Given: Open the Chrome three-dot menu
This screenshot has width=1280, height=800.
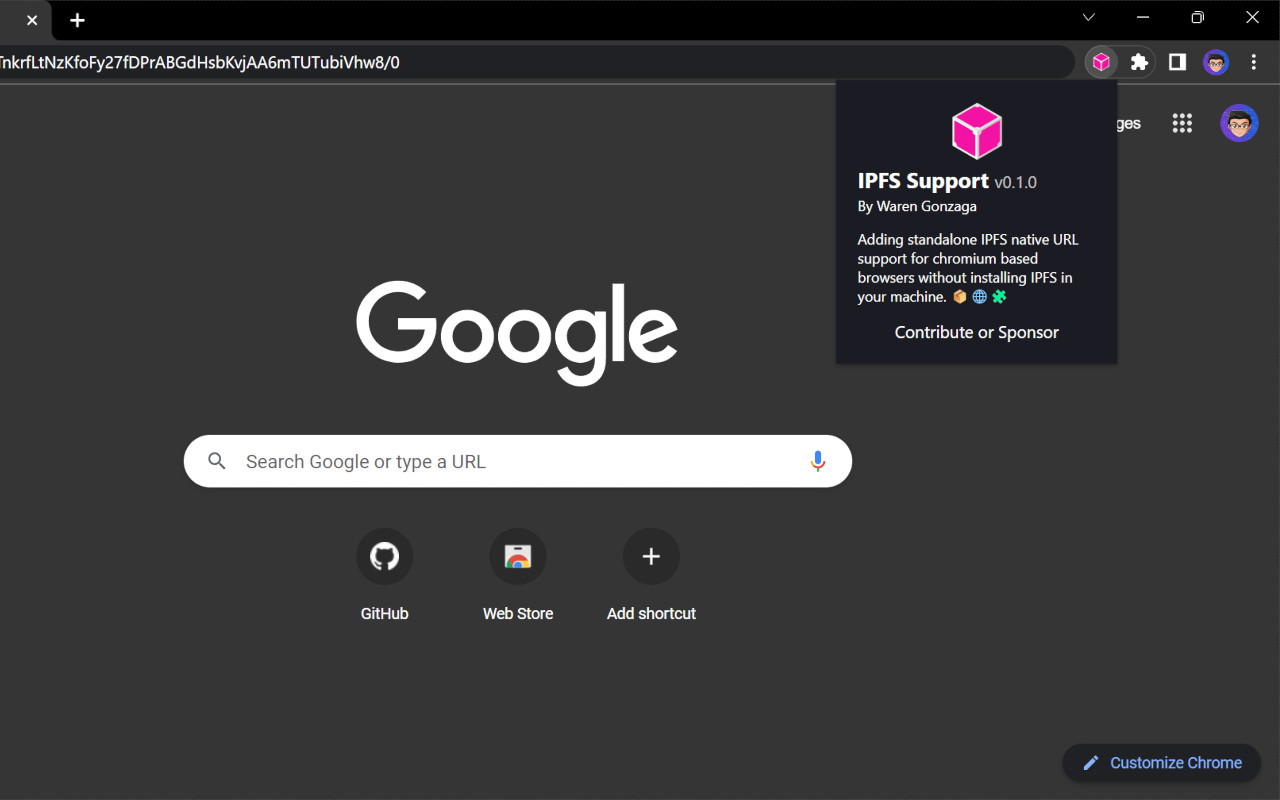Looking at the screenshot, I should [x=1254, y=61].
